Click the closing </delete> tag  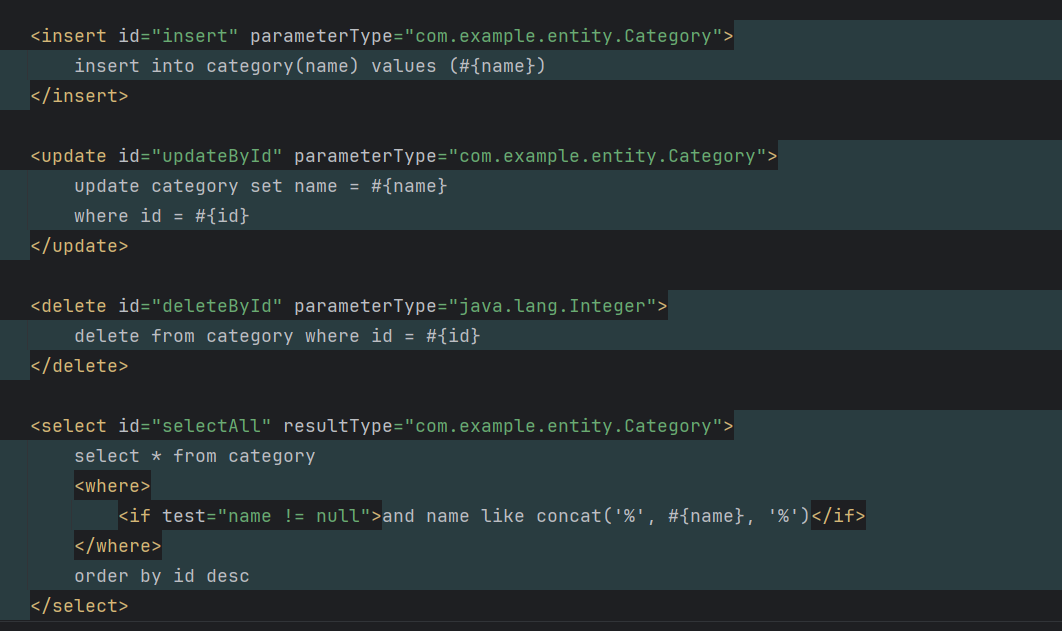79,366
